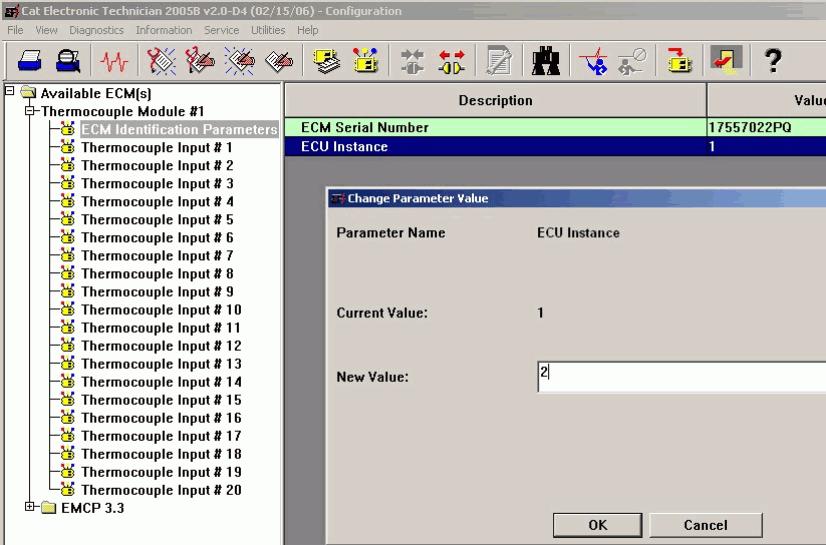
Task: Select Thermocouple Input # 9 in the tree
Action: [x=157, y=291]
